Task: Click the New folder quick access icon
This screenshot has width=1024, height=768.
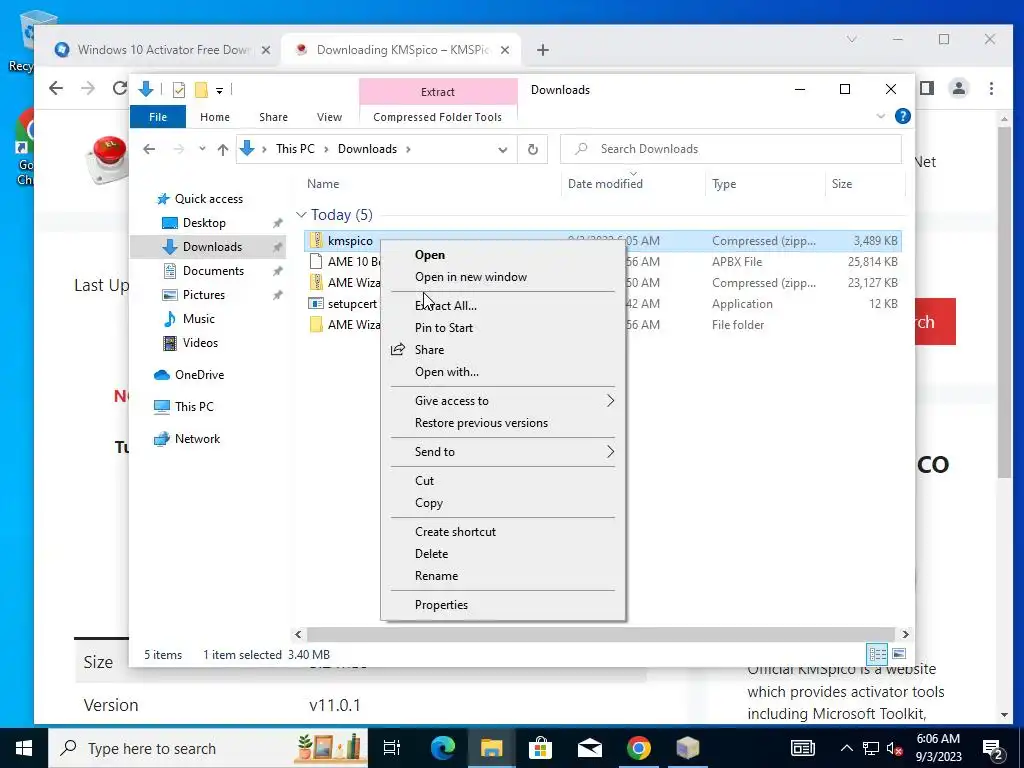Action: tap(201, 90)
